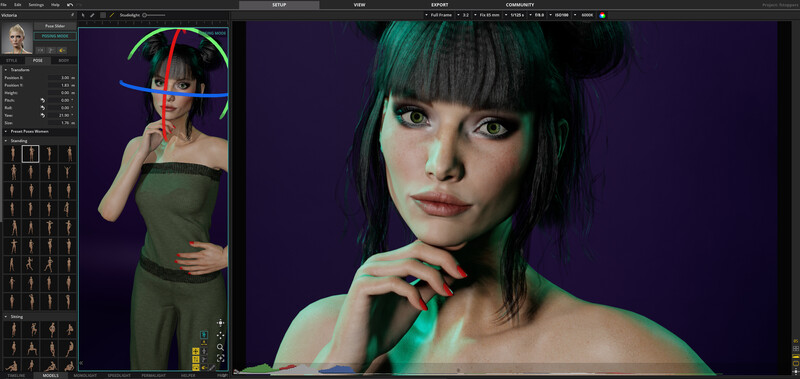Toggle POSING MODE on
The image size is (800, 379).
55,36
